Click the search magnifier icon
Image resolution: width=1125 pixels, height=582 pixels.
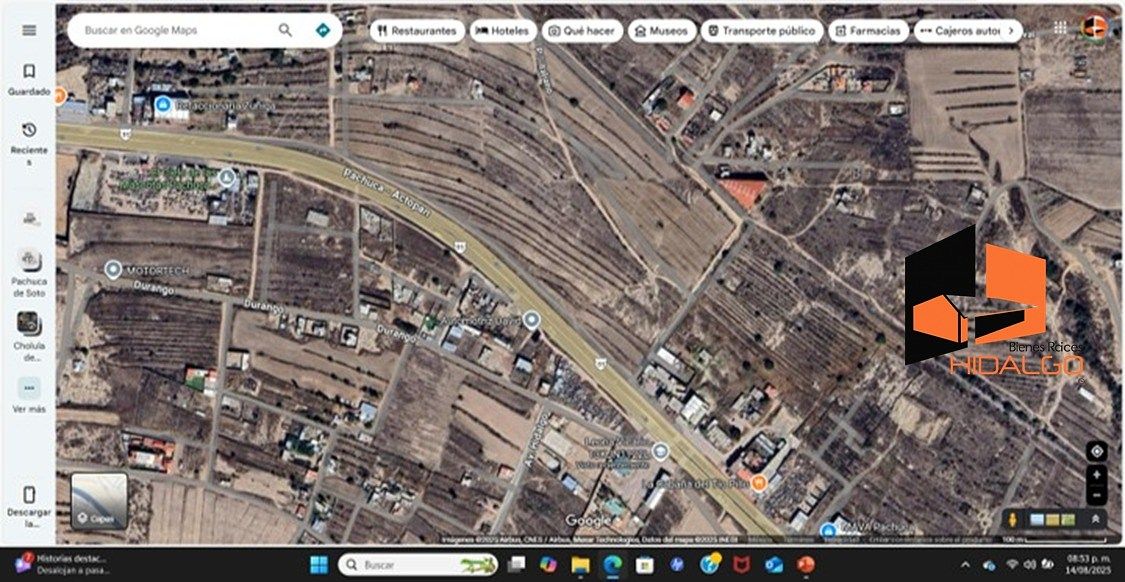click(x=286, y=30)
